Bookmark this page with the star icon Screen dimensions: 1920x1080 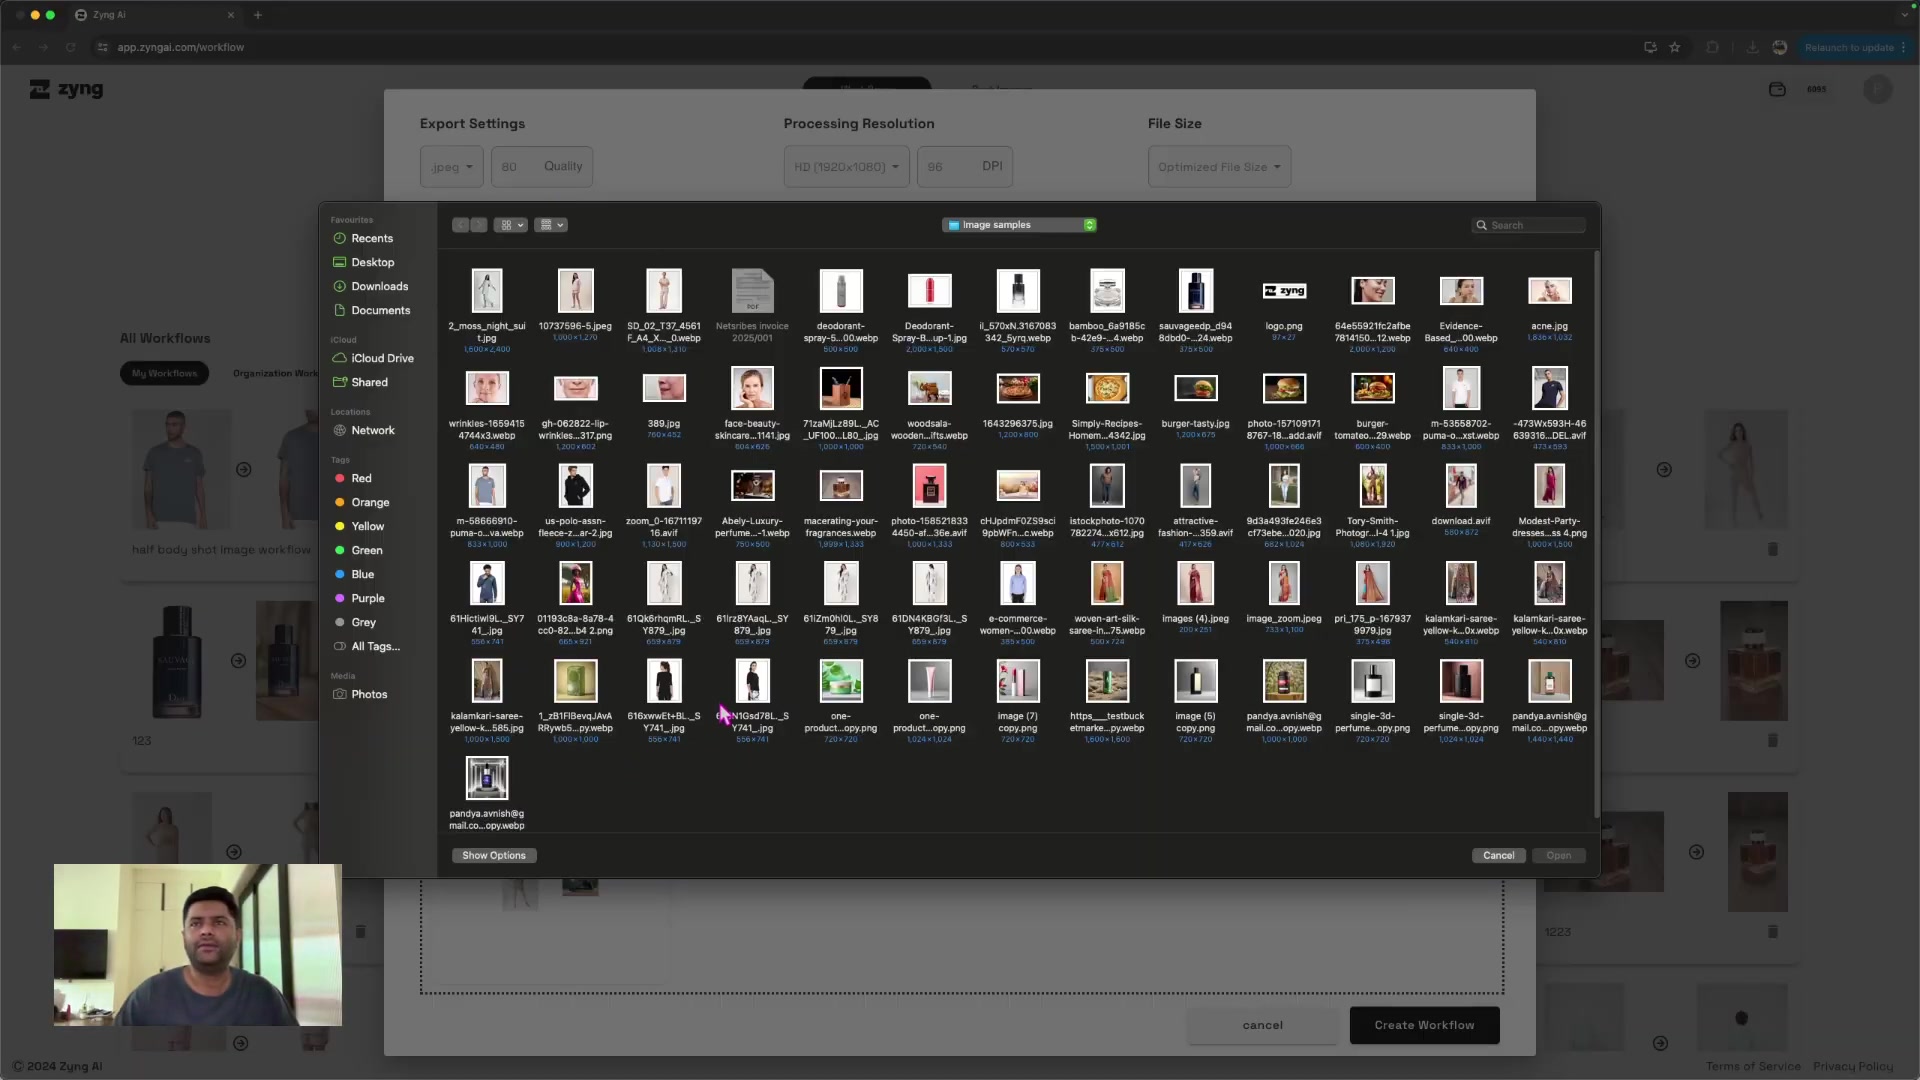(x=1675, y=48)
